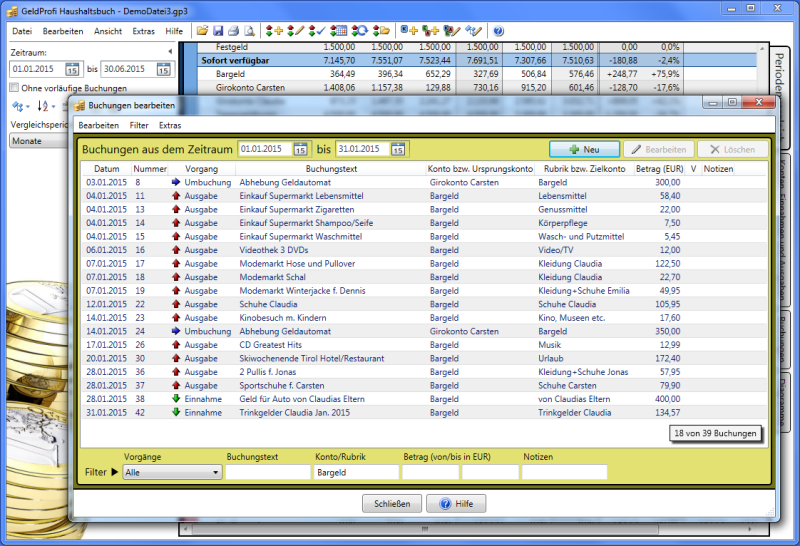800x546 pixels.
Task: Collapse the Zeitraum sidebar panel arrow
Action: [171, 52]
